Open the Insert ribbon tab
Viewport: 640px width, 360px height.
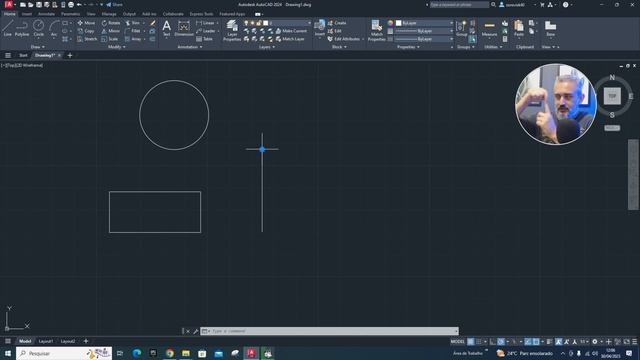[x=27, y=14]
